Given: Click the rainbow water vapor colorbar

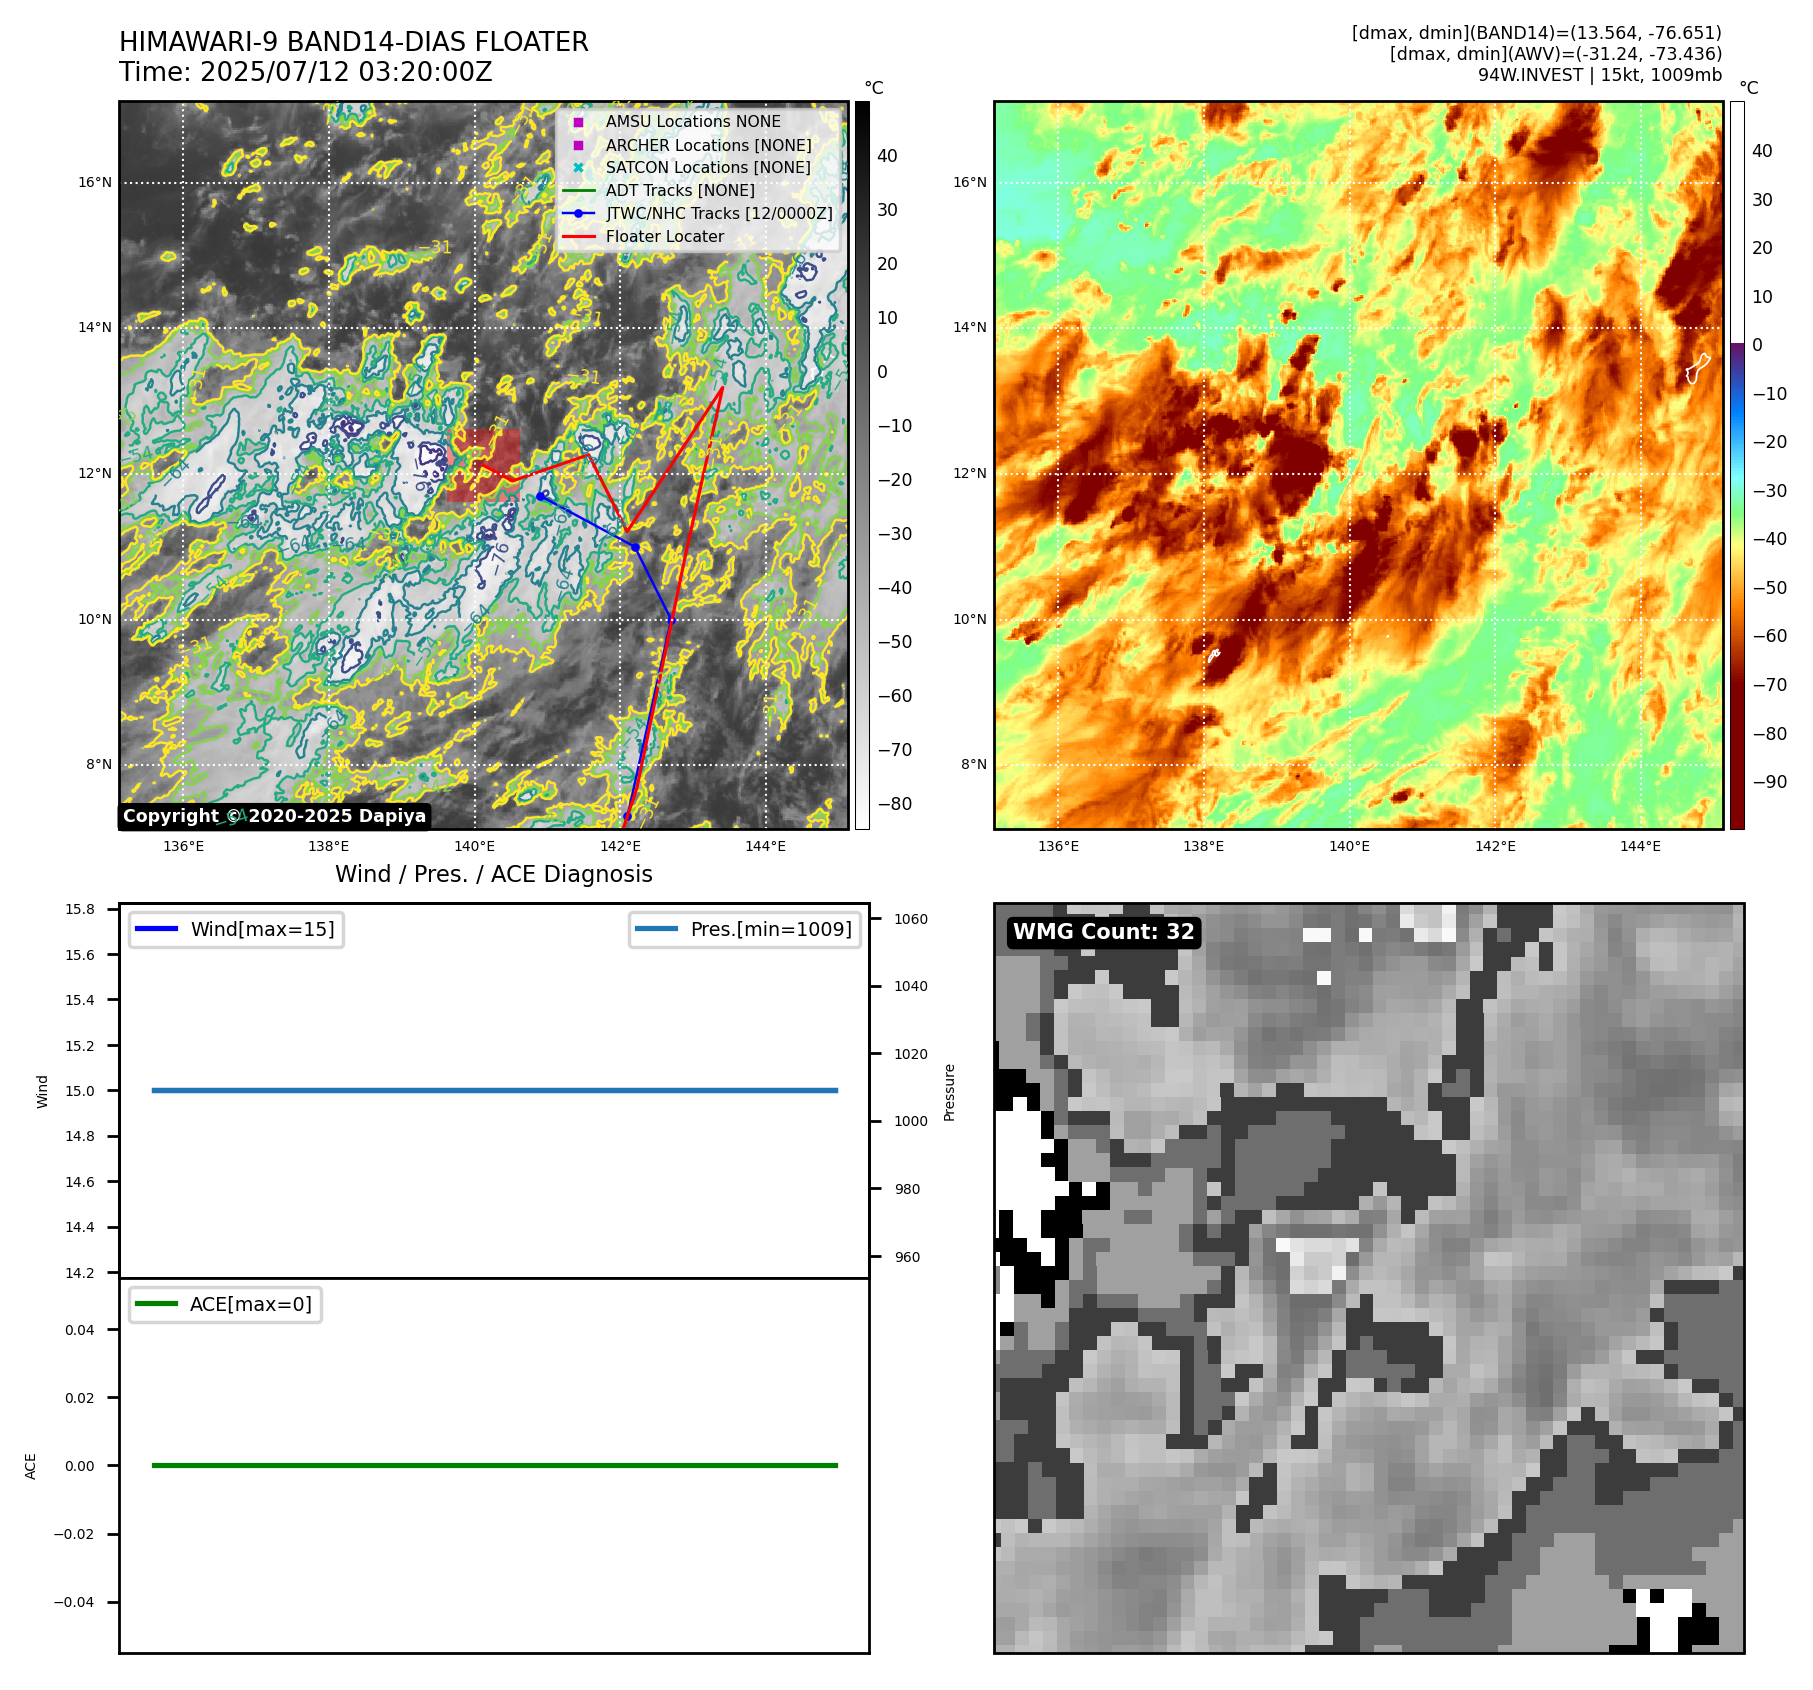Looking at the screenshot, I should coord(1737,465).
